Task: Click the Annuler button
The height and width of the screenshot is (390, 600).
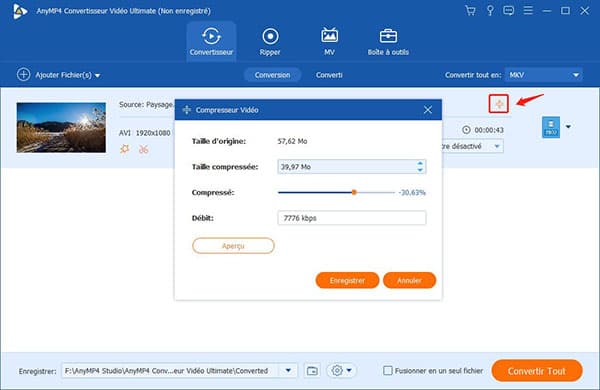Action: [409, 280]
